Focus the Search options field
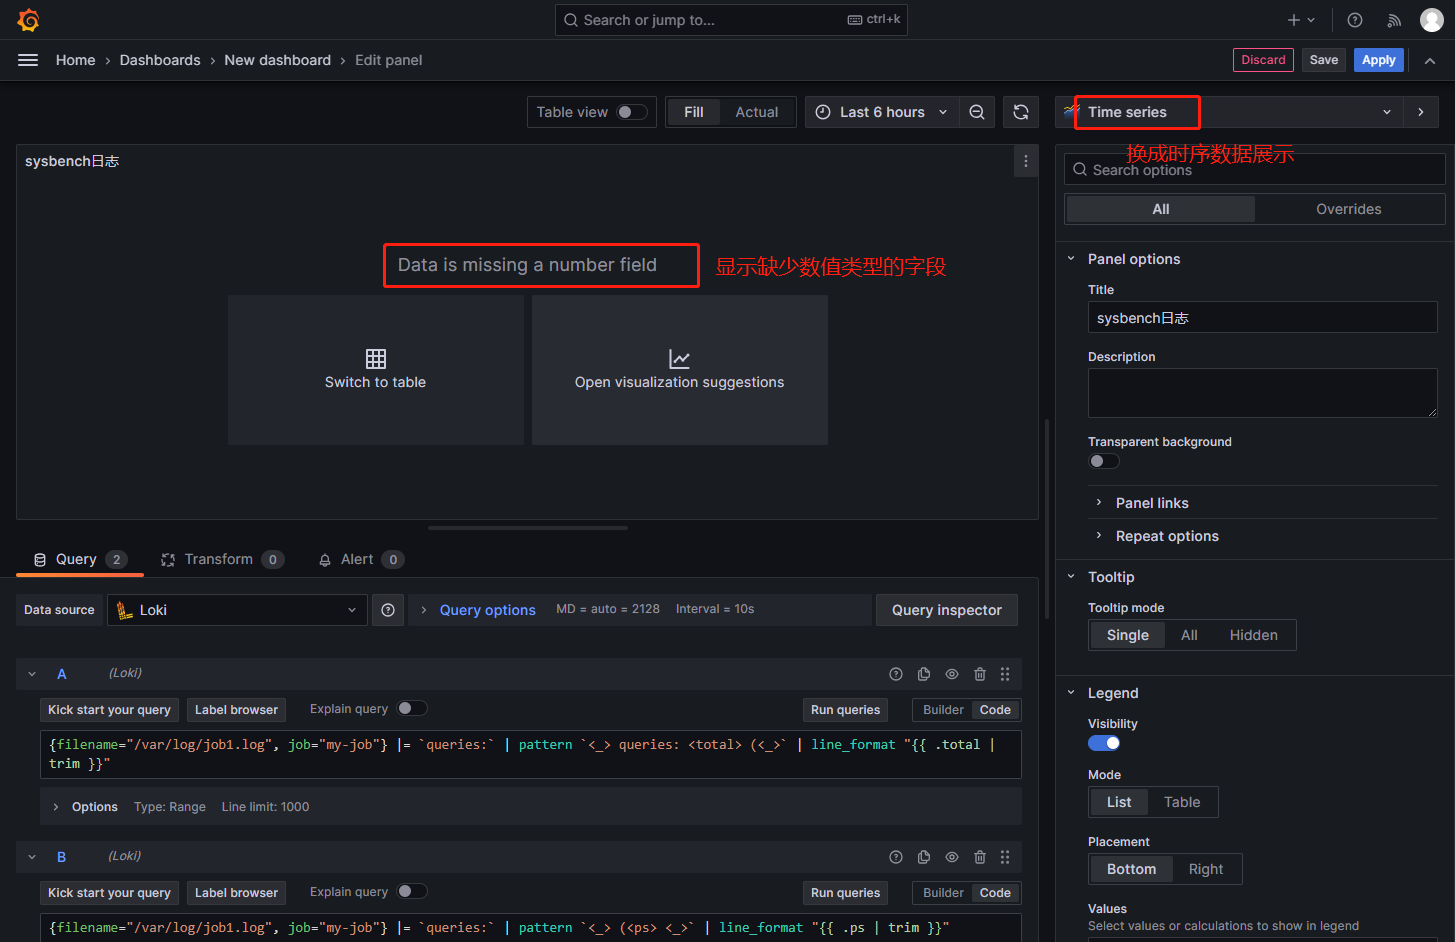The width and height of the screenshot is (1455, 942). click(x=1255, y=169)
